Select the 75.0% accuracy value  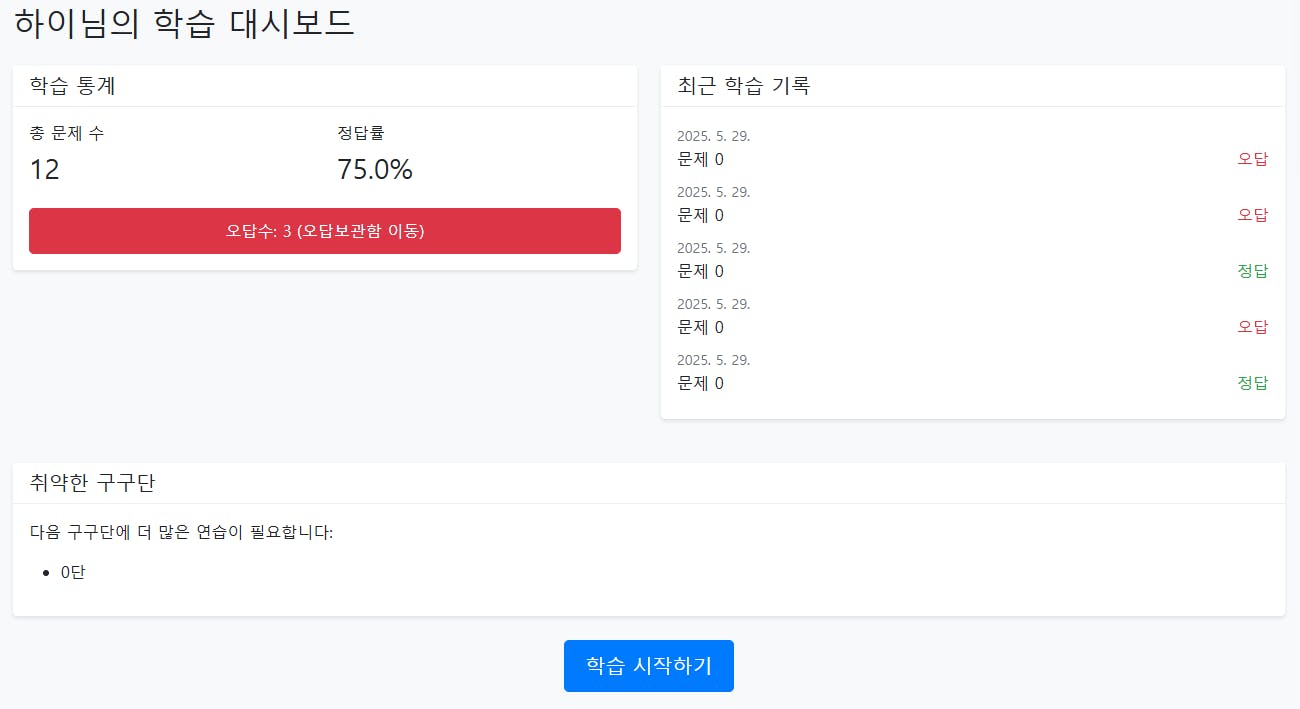tap(375, 170)
